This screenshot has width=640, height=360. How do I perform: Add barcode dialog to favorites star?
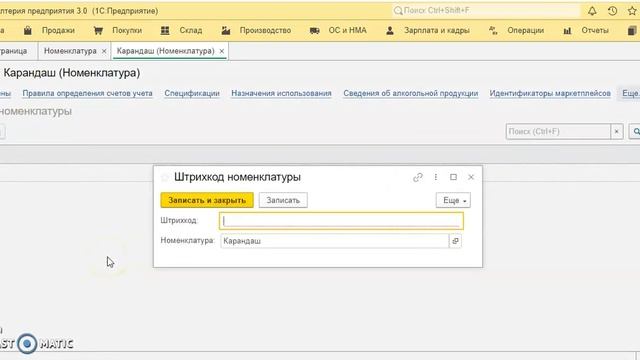[x=164, y=178]
